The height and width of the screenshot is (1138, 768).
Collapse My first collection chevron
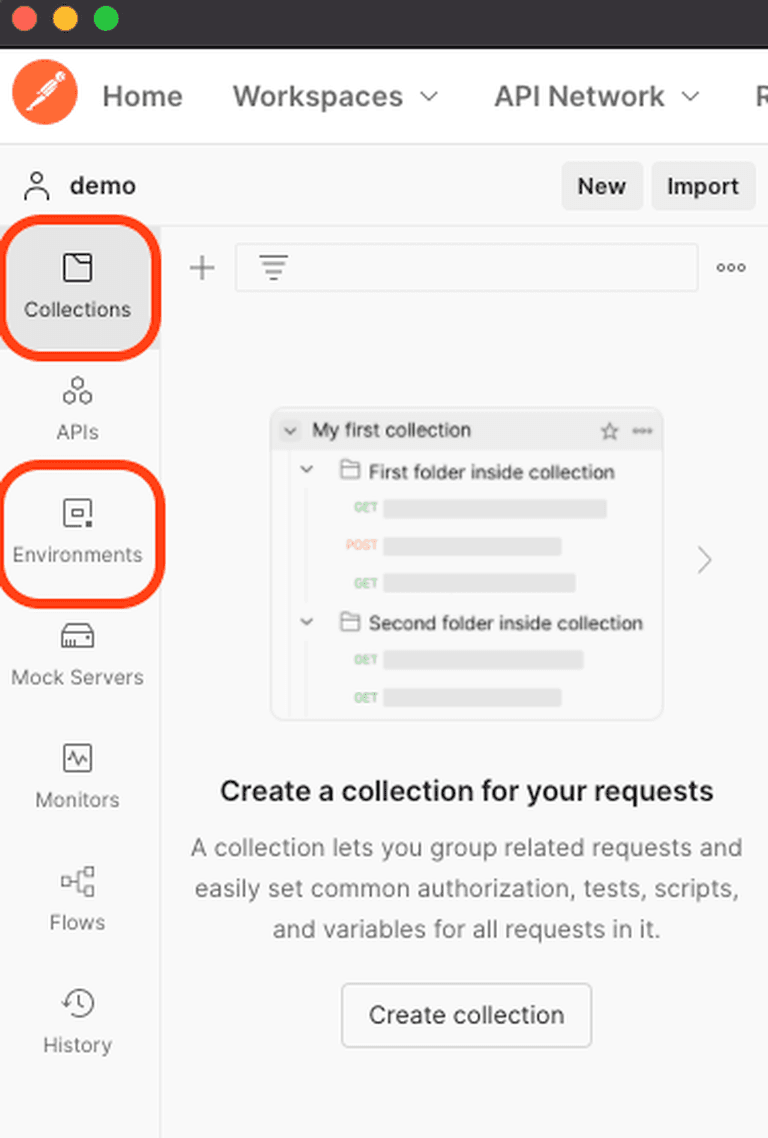(290, 430)
